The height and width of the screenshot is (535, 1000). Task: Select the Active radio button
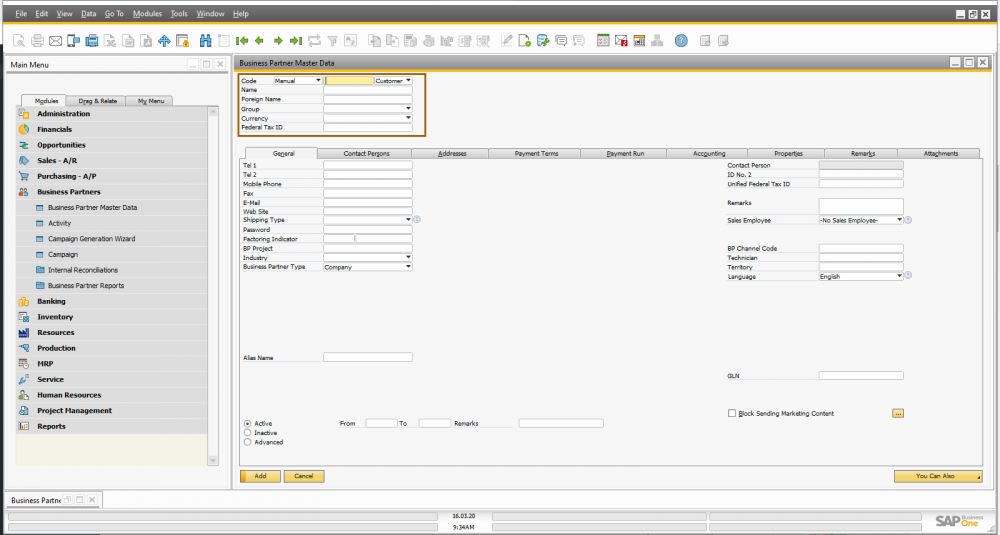point(247,423)
